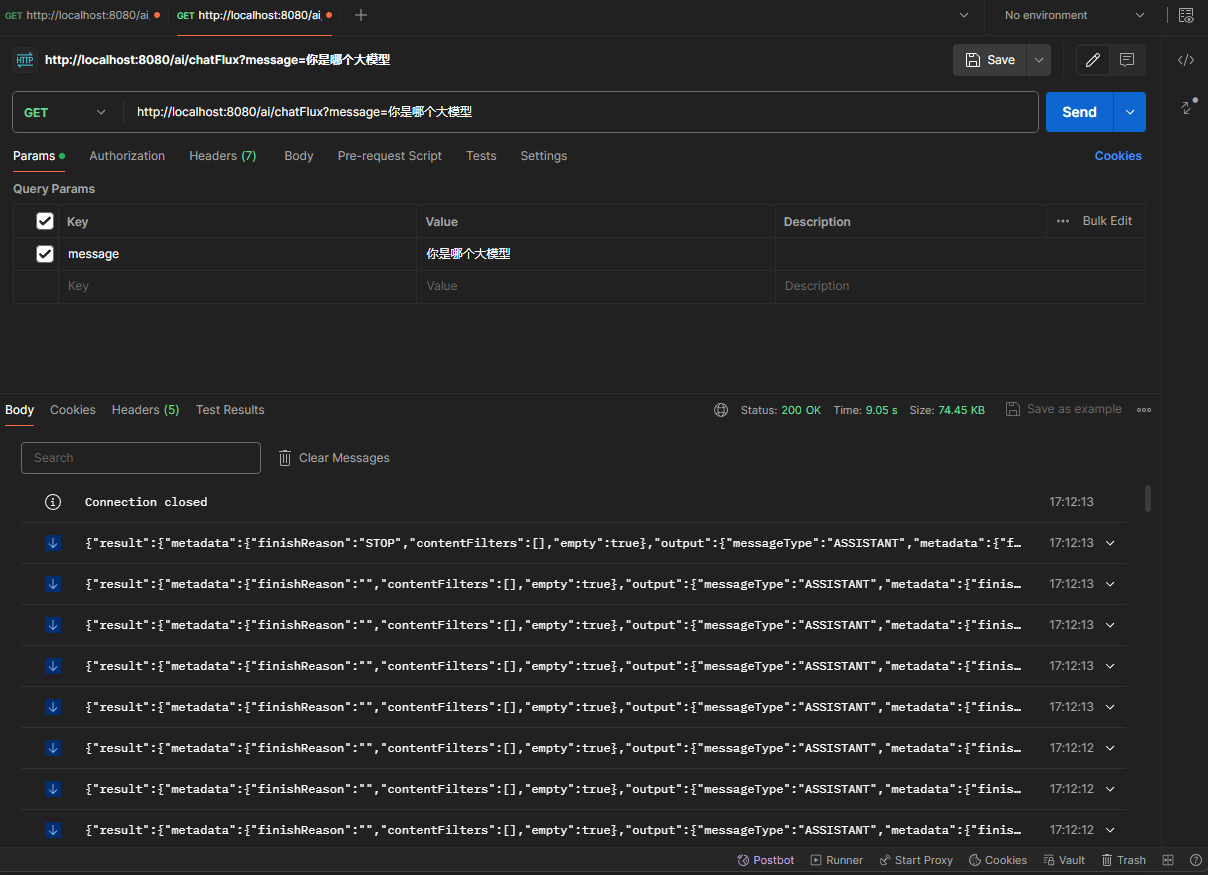Click the messages list vertical scrollbar

[1148, 498]
